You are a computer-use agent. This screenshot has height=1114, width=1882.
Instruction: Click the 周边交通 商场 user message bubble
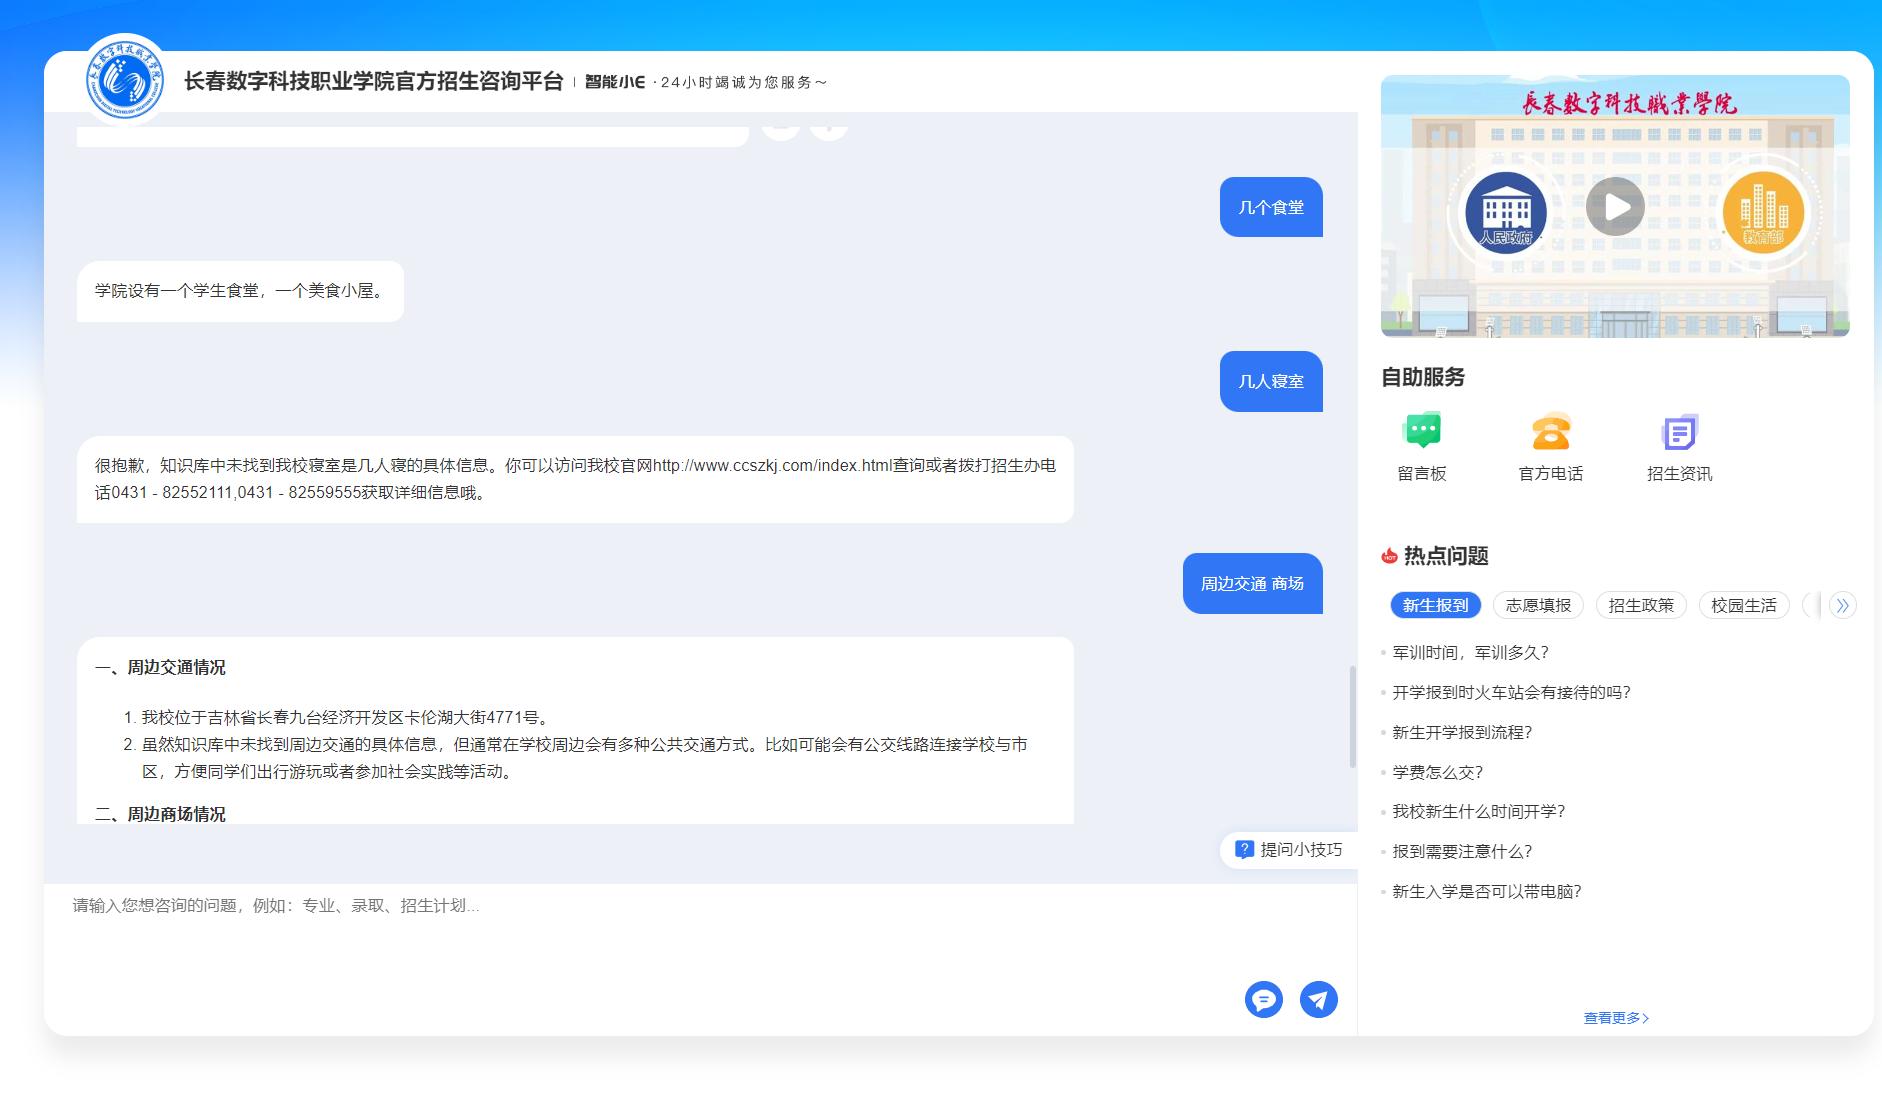click(x=1252, y=583)
